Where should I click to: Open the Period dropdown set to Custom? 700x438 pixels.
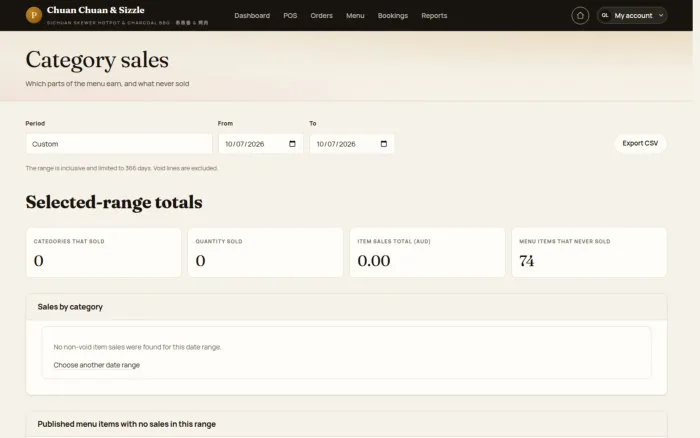pyautogui.click(x=119, y=144)
